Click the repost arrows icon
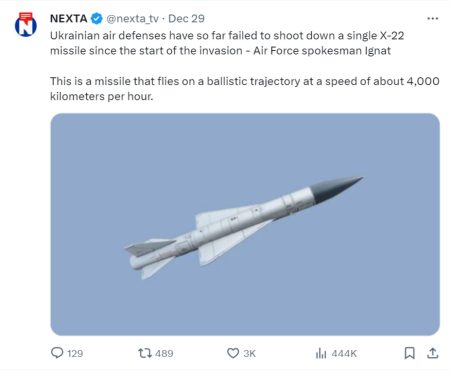 (x=145, y=353)
